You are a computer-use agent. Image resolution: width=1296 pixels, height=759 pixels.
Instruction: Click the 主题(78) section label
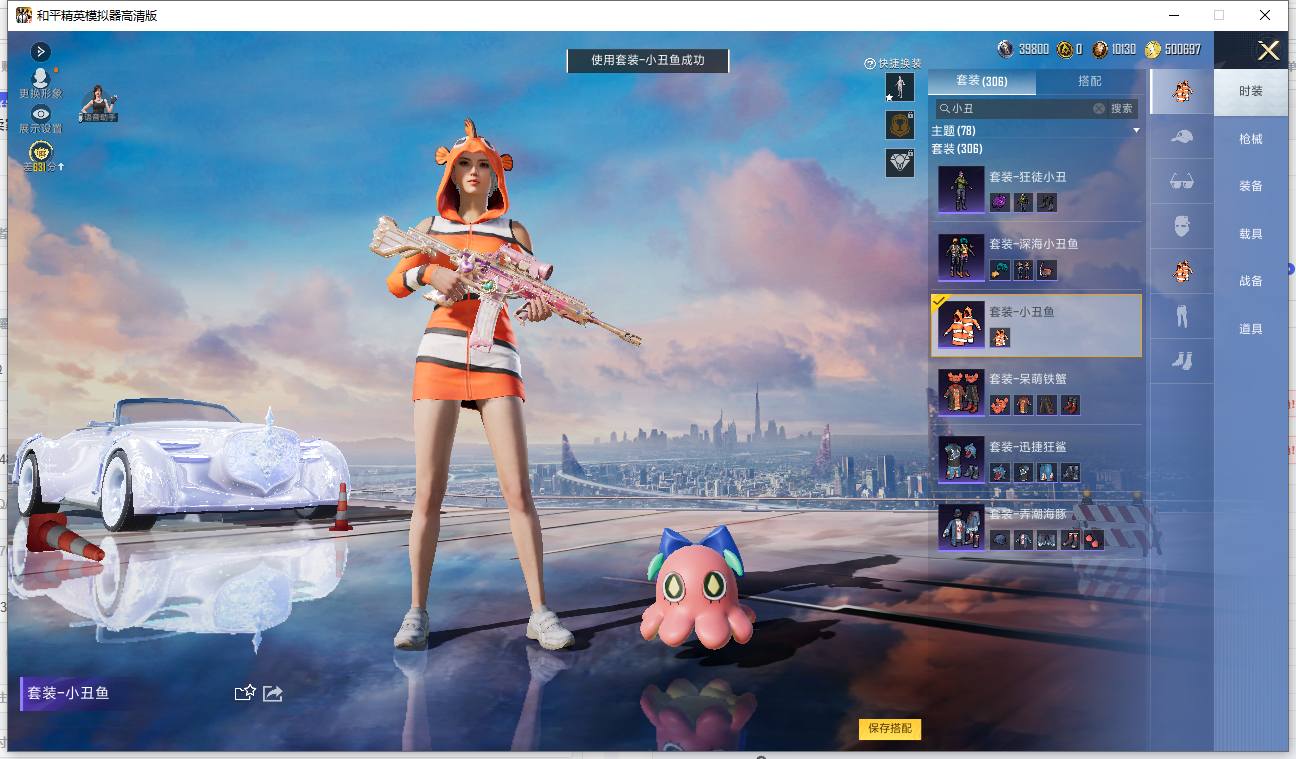(953, 131)
